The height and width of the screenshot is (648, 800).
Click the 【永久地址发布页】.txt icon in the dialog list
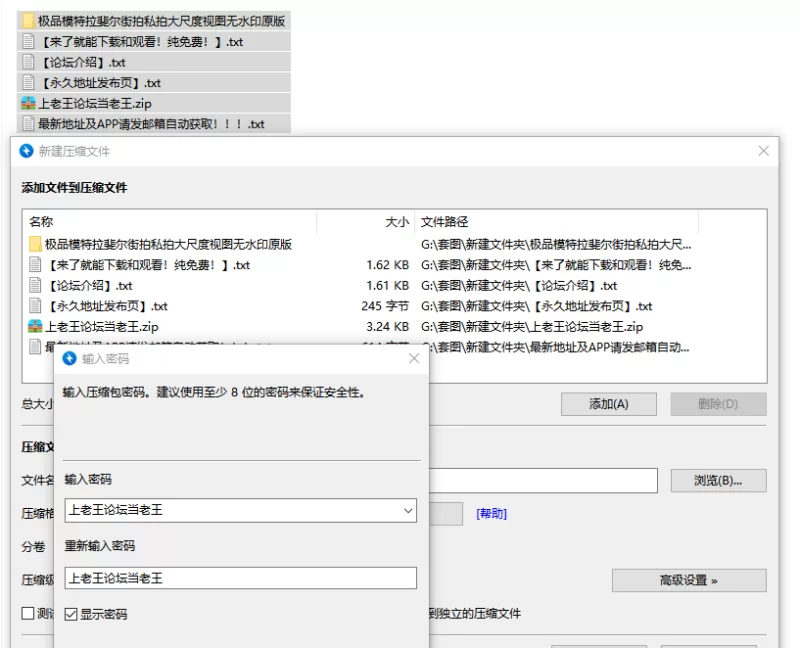35,306
